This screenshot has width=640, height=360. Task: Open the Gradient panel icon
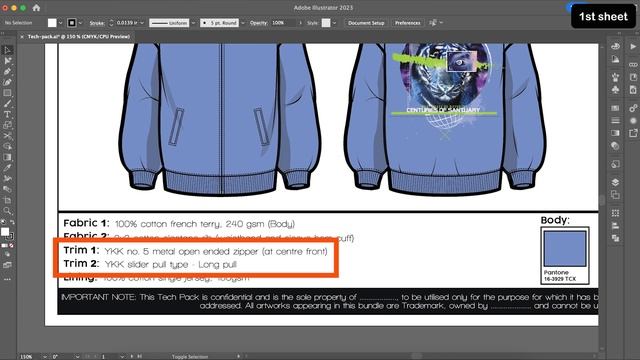pos(616,133)
